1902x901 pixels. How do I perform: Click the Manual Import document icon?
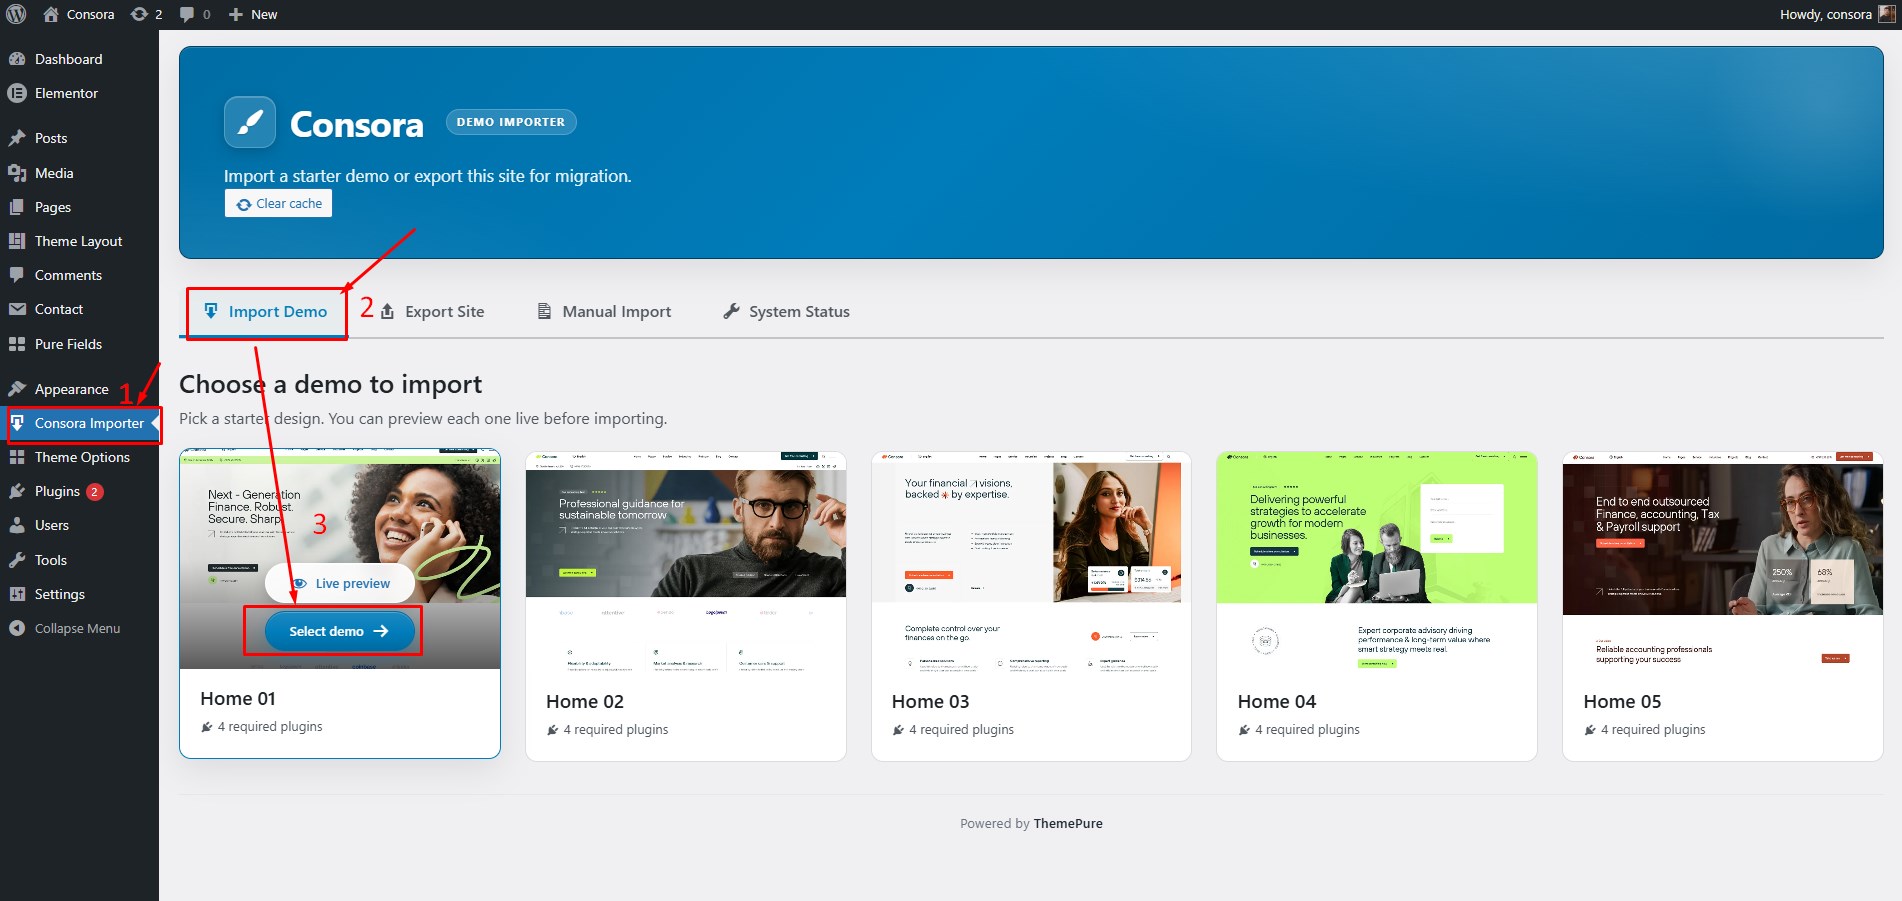click(545, 311)
